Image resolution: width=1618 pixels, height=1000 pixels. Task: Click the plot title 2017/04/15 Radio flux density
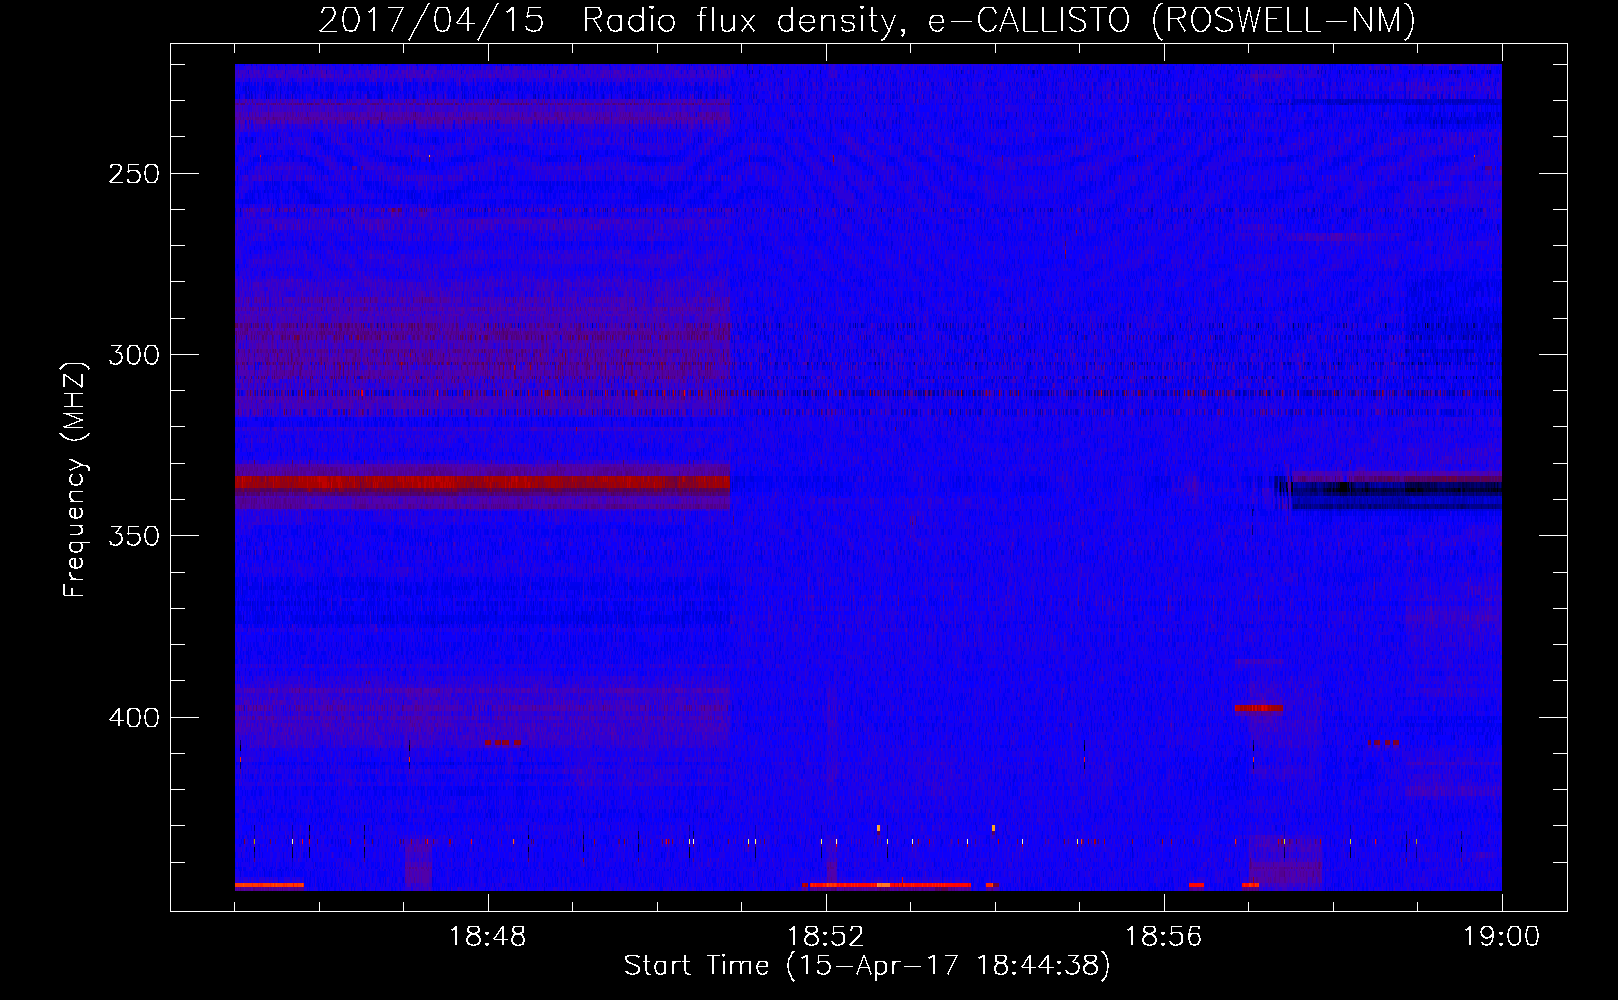tap(866, 20)
